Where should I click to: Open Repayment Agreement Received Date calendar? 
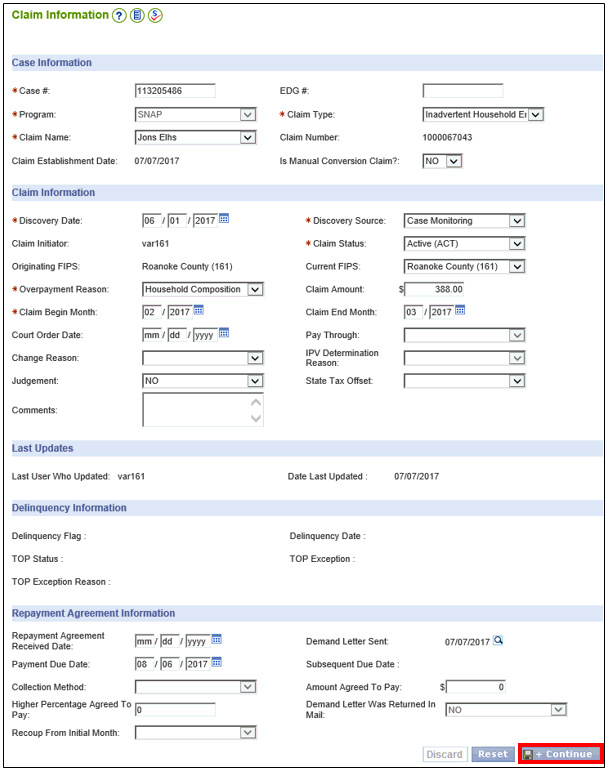tap(217, 639)
